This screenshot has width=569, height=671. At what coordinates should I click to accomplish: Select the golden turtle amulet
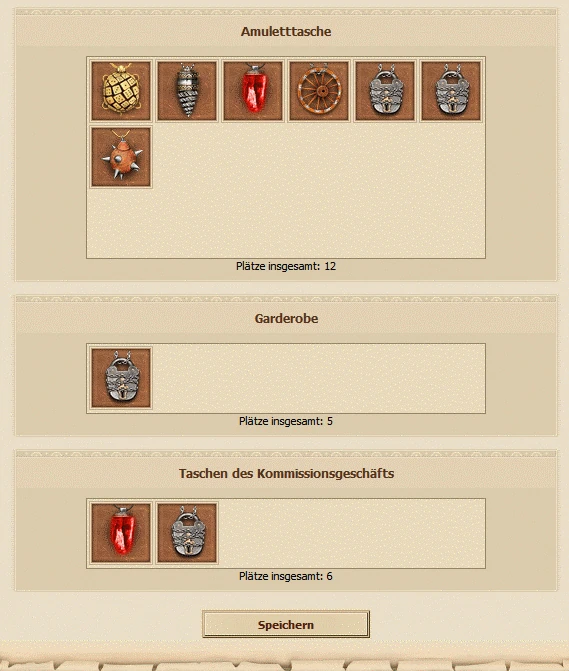[x=121, y=91]
